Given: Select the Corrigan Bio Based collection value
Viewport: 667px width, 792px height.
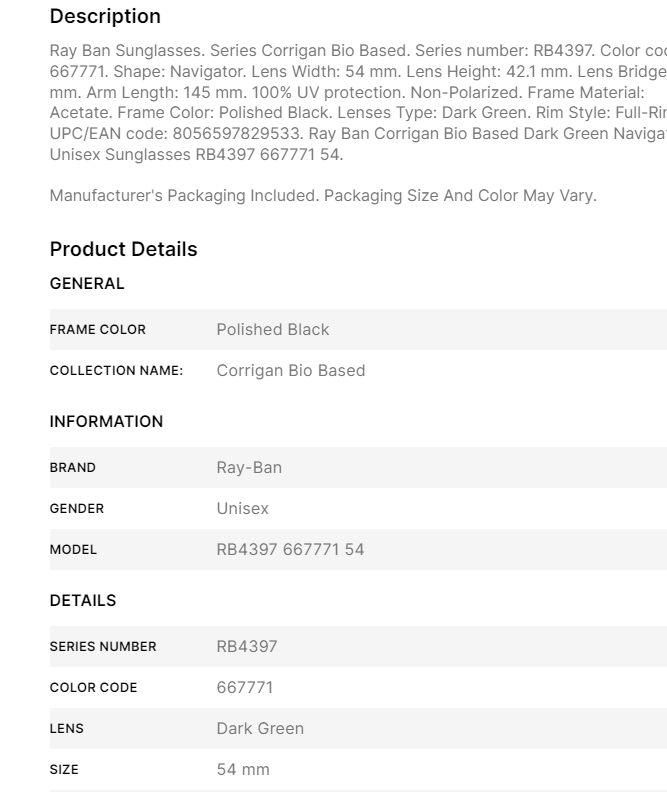Looking at the screenshot, I should click(x=290, y=371).
